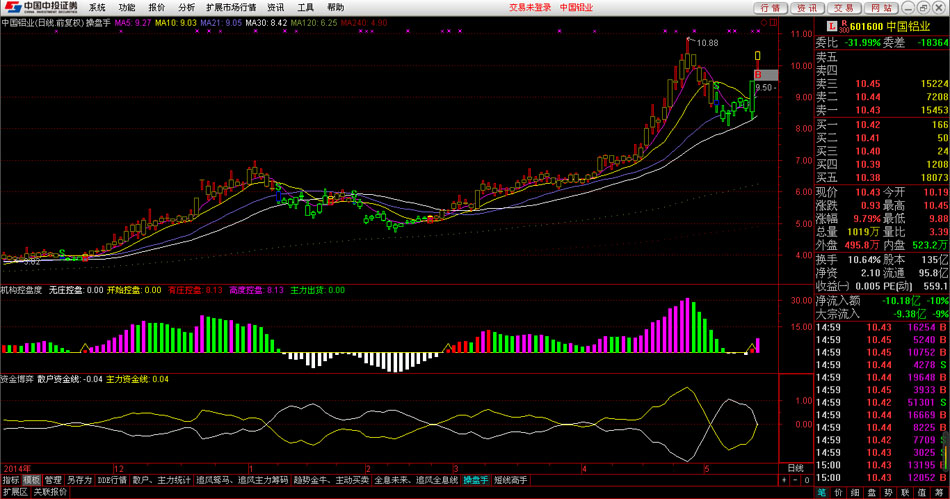Screen dimensions: 950x499
Task: Select the 值 tab in the quote panel
Action: (922, 492)
